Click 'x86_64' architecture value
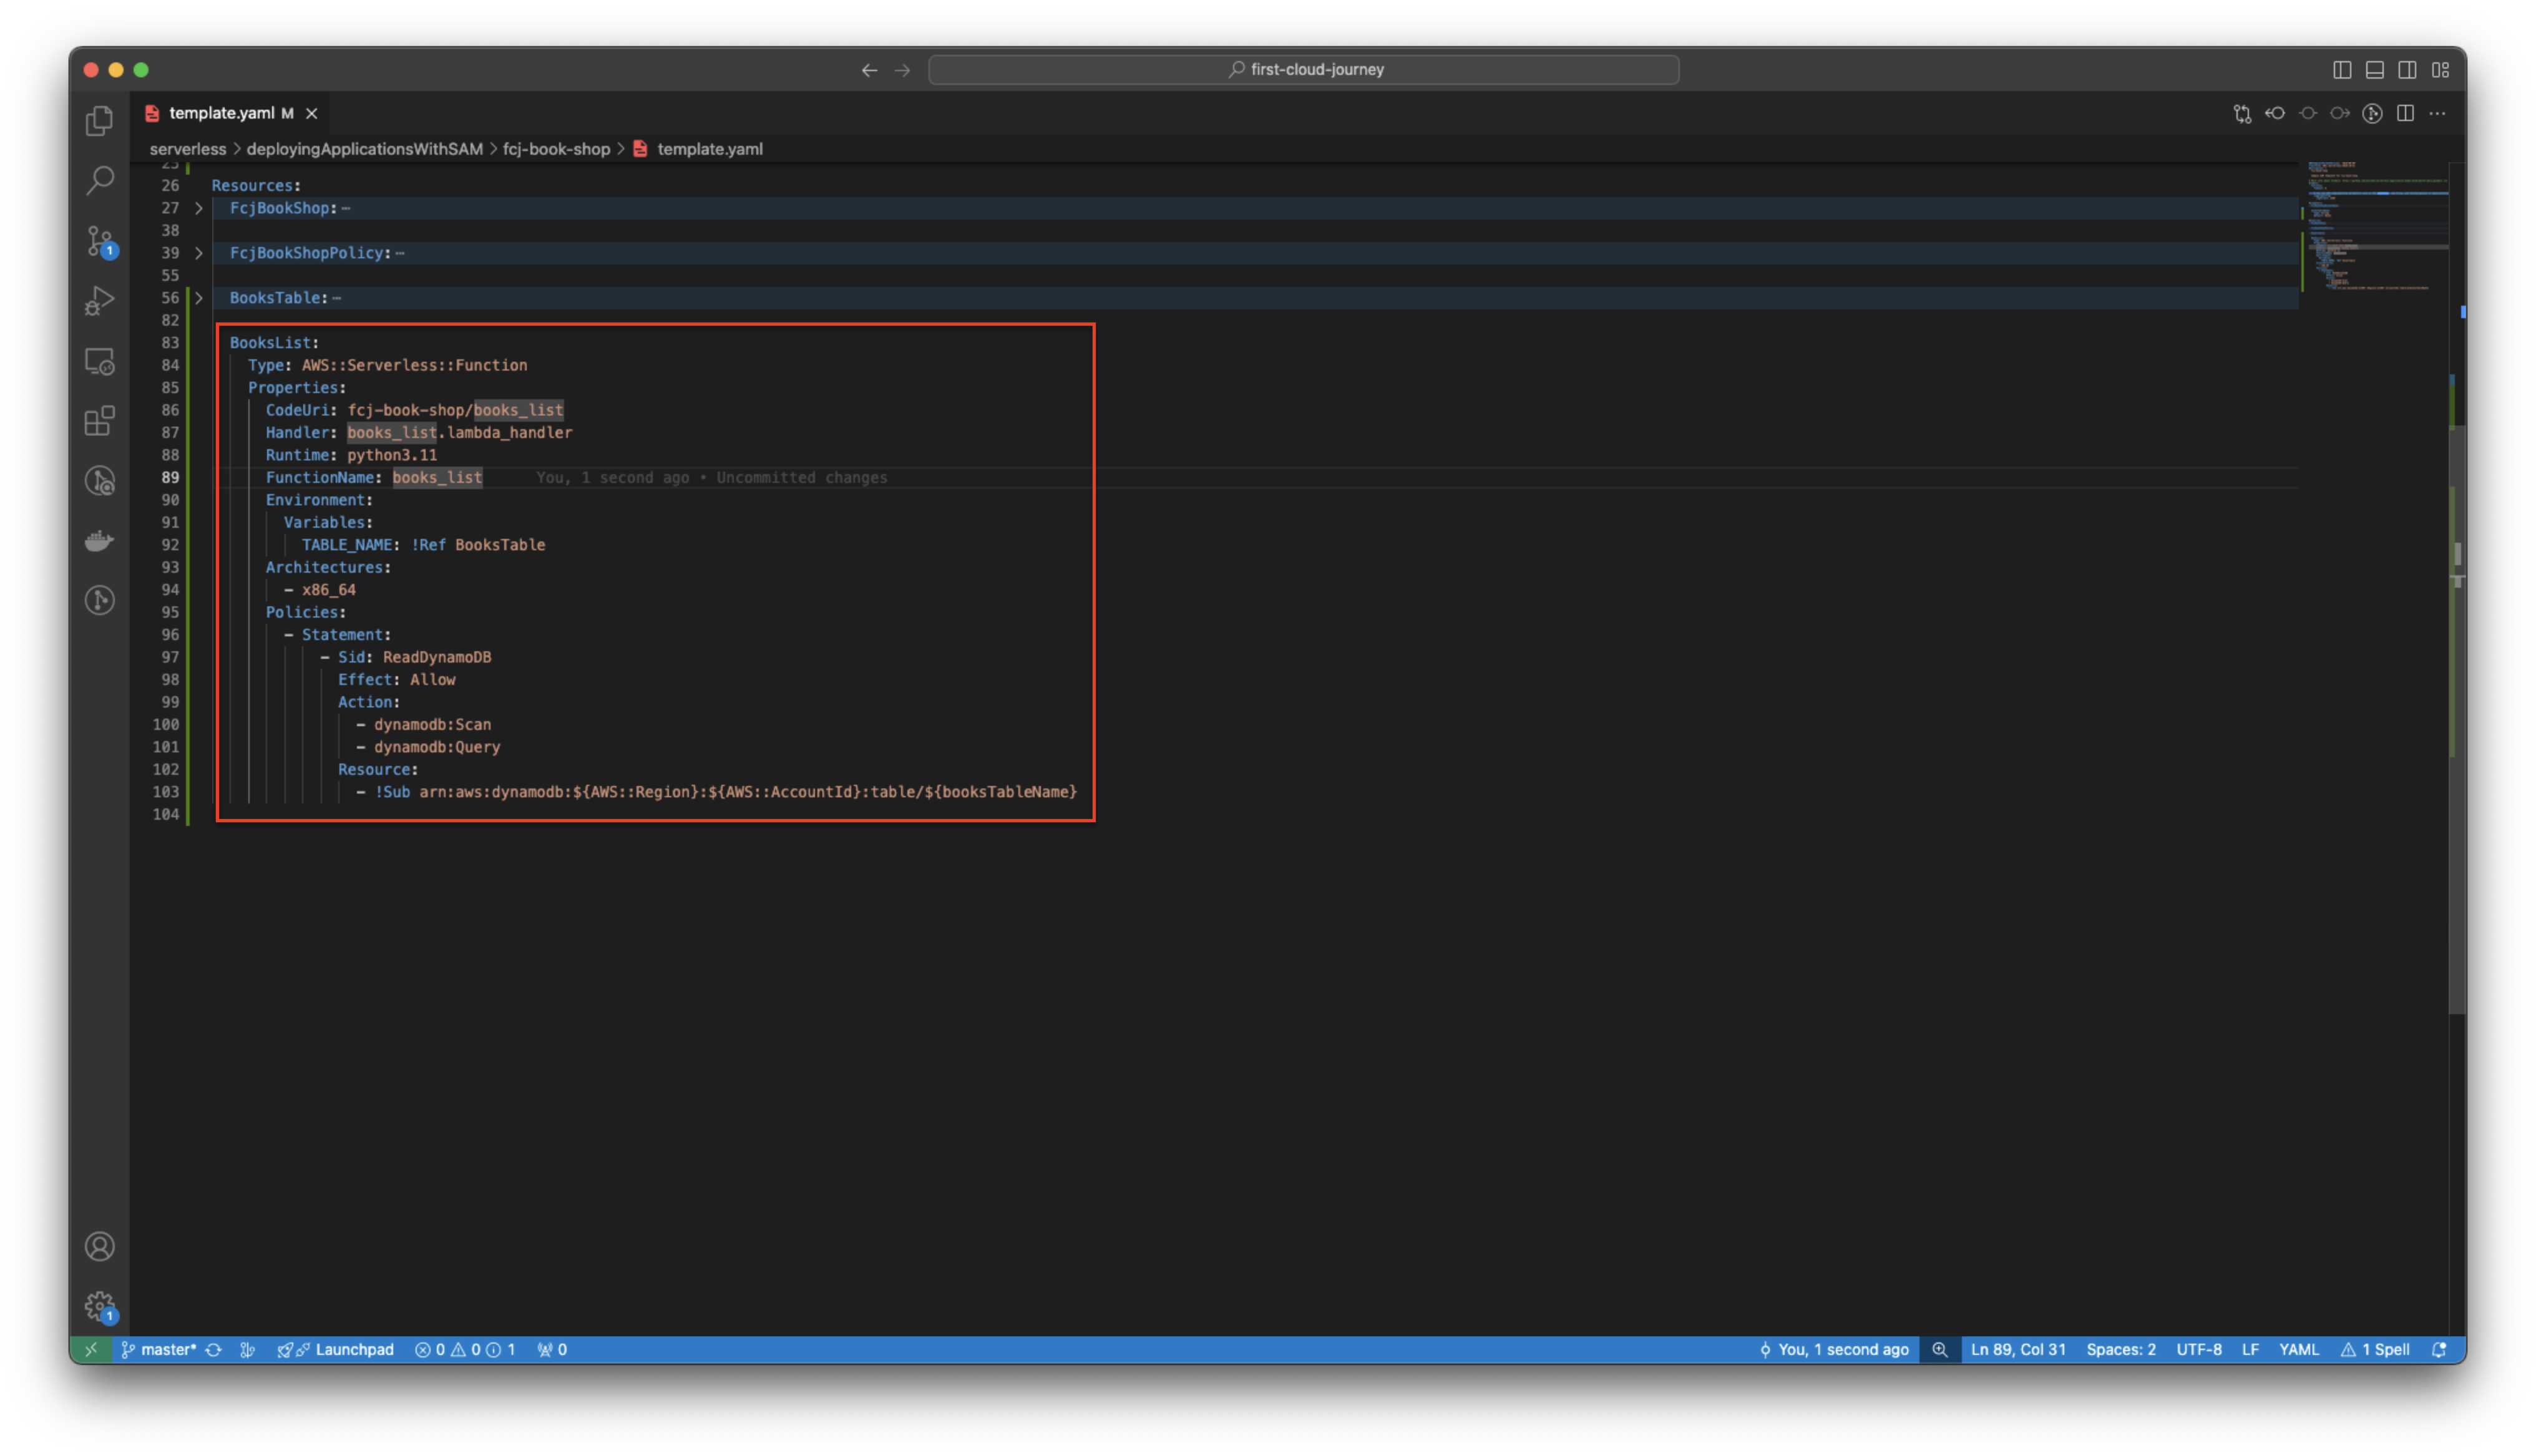Image resolution: width=2536 pixels, height=1456 pixels. 329,590
